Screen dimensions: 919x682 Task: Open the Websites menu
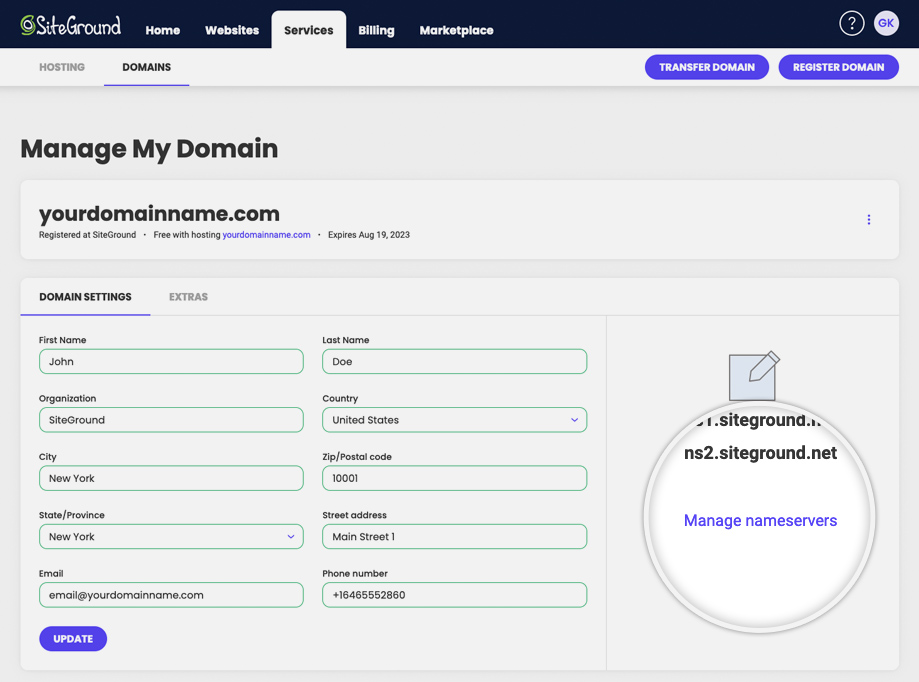point(232,30)
